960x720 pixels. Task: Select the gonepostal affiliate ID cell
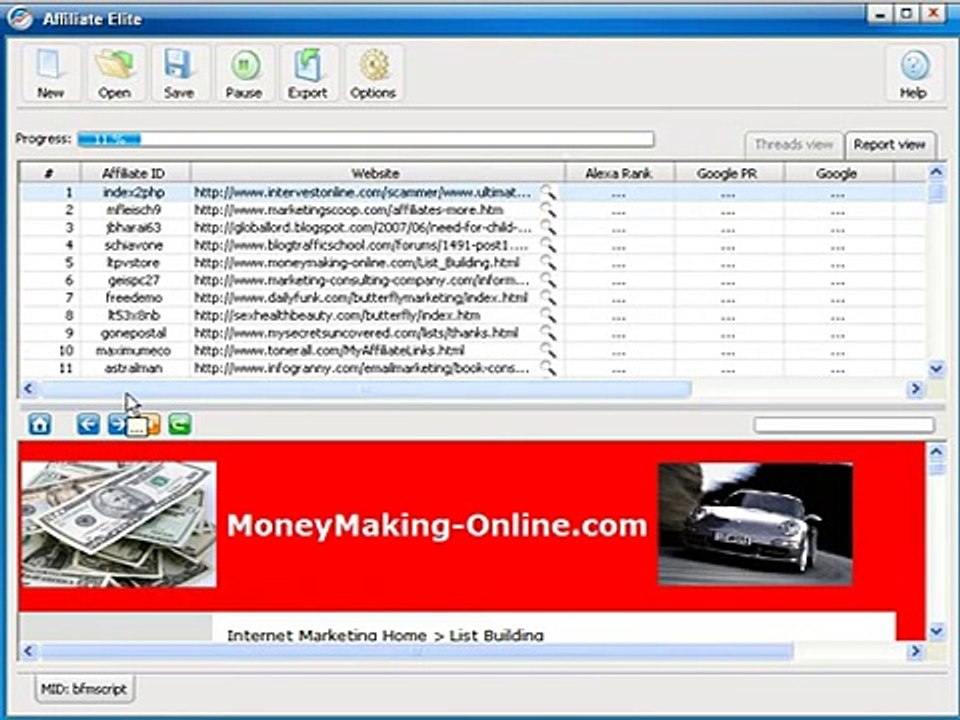tap(134, 334)
